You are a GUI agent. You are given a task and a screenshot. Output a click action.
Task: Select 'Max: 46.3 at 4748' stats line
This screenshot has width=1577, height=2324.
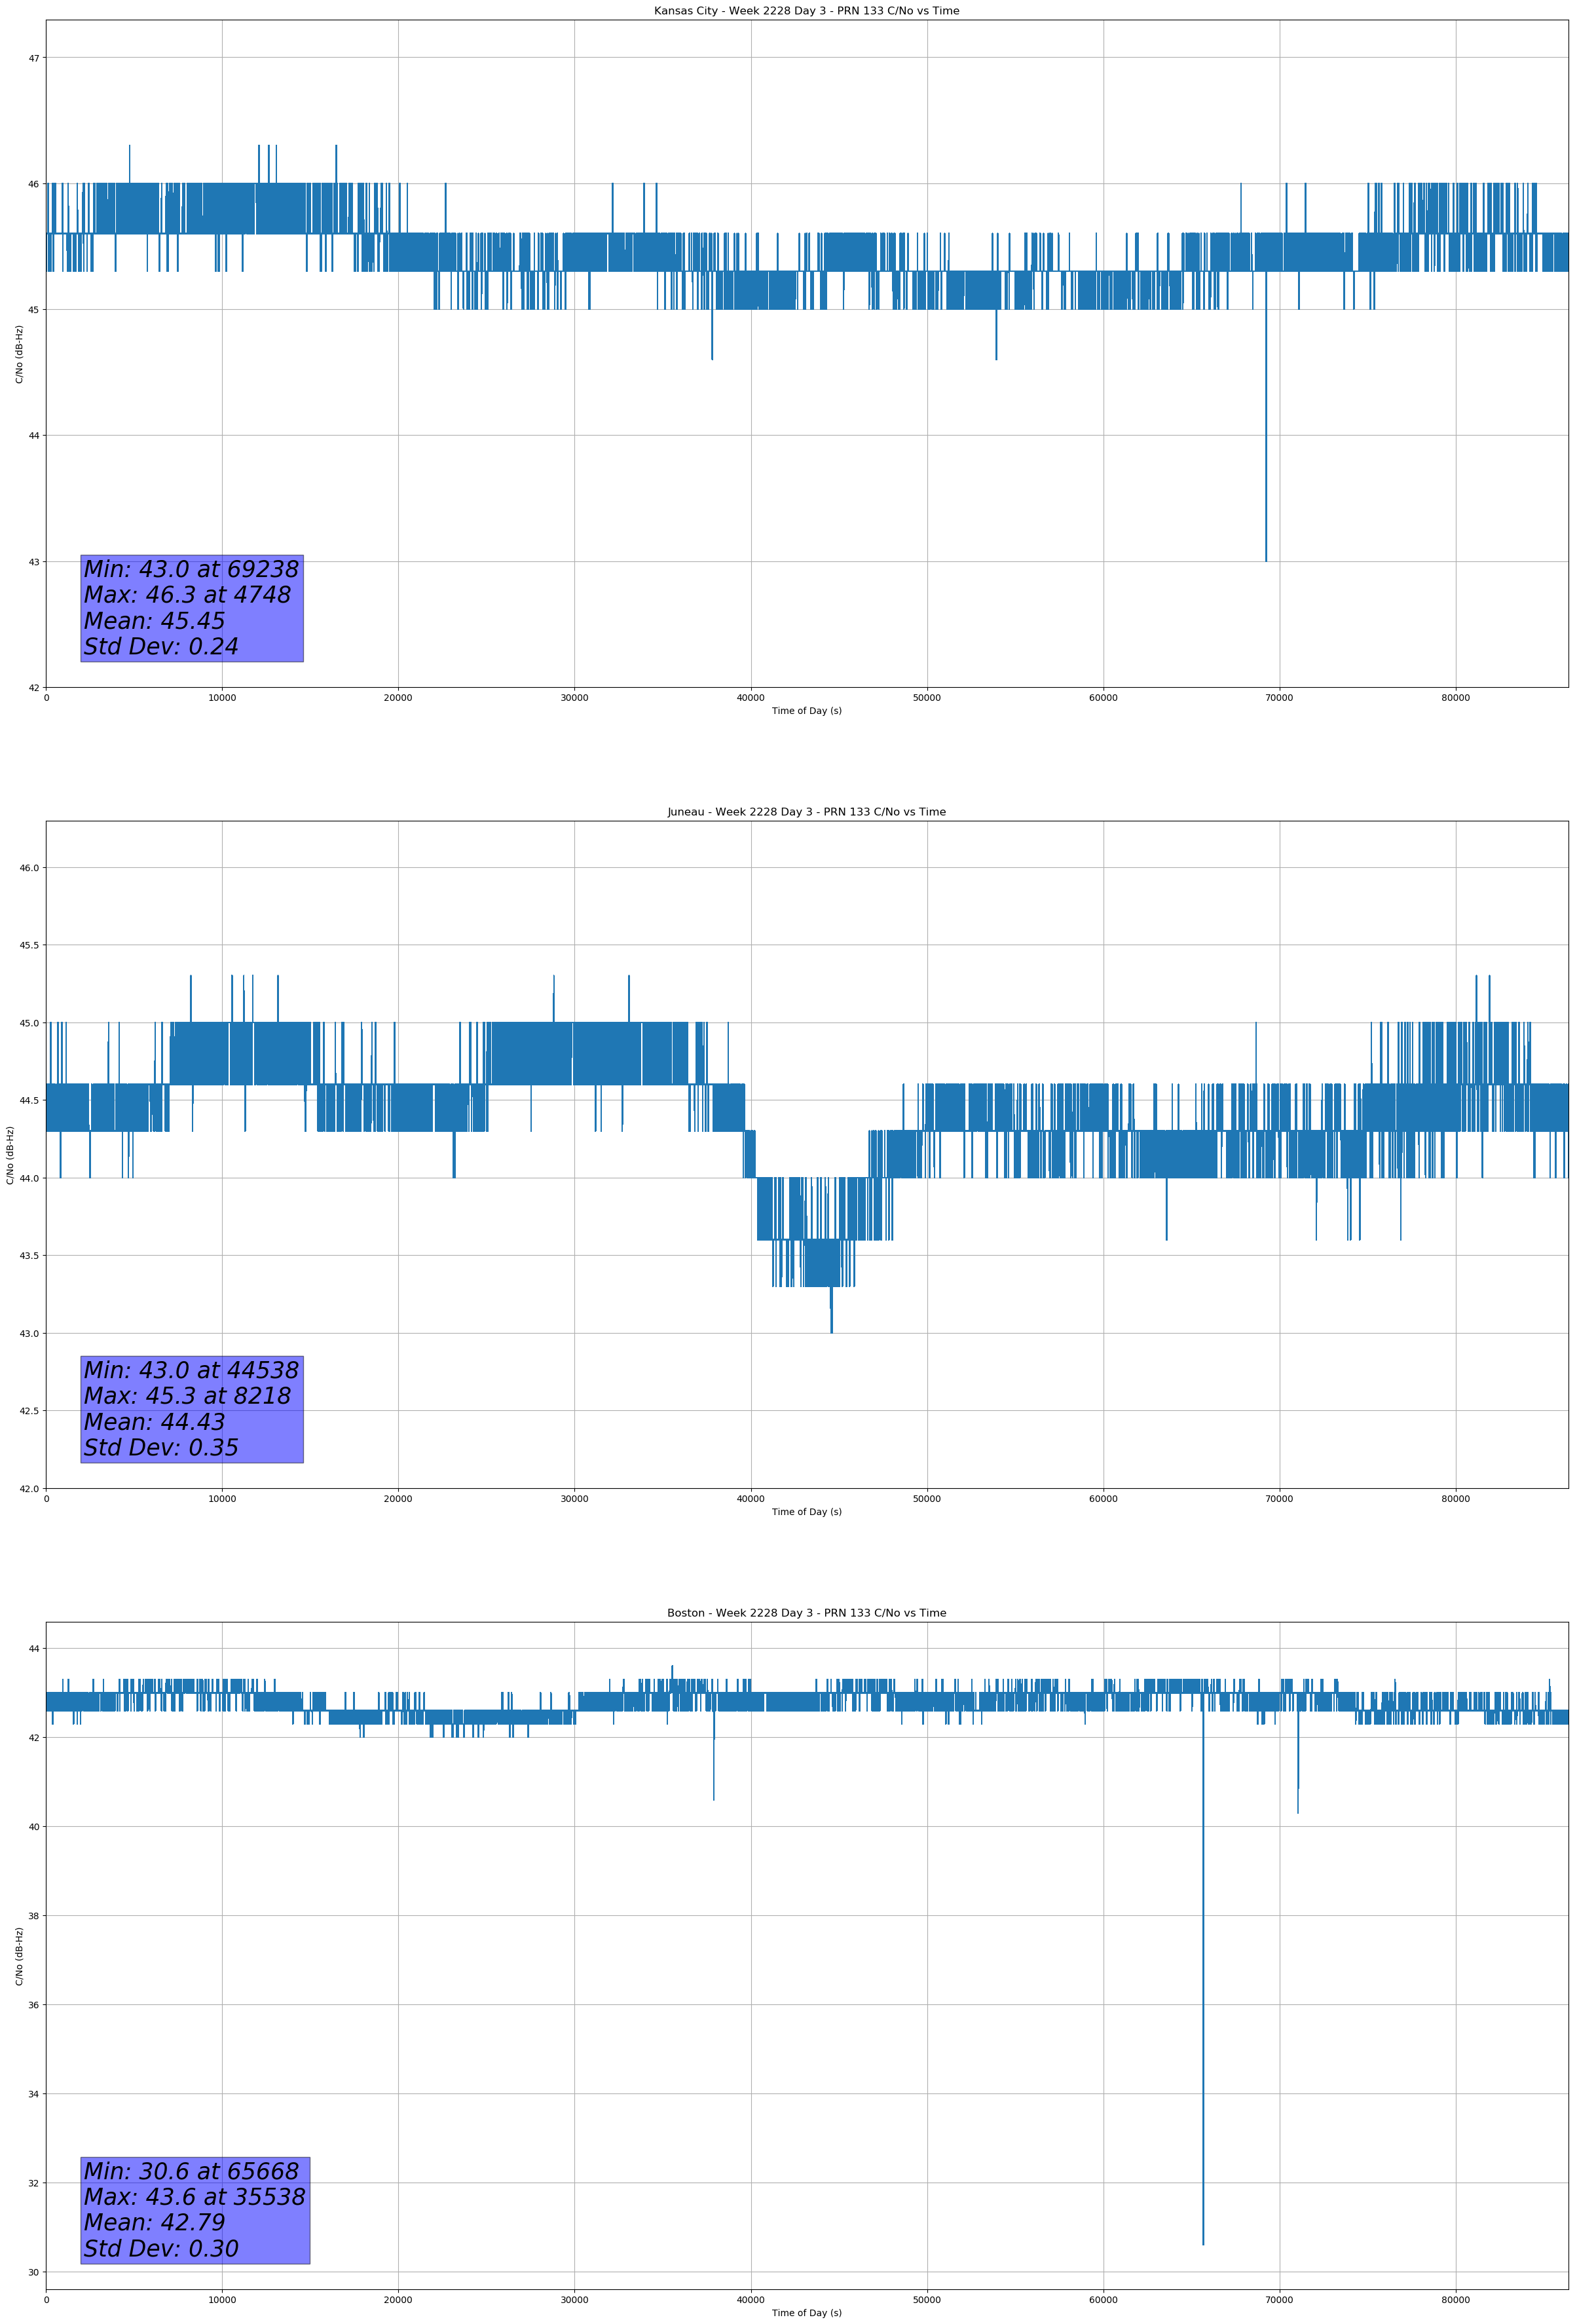point(187,595)
